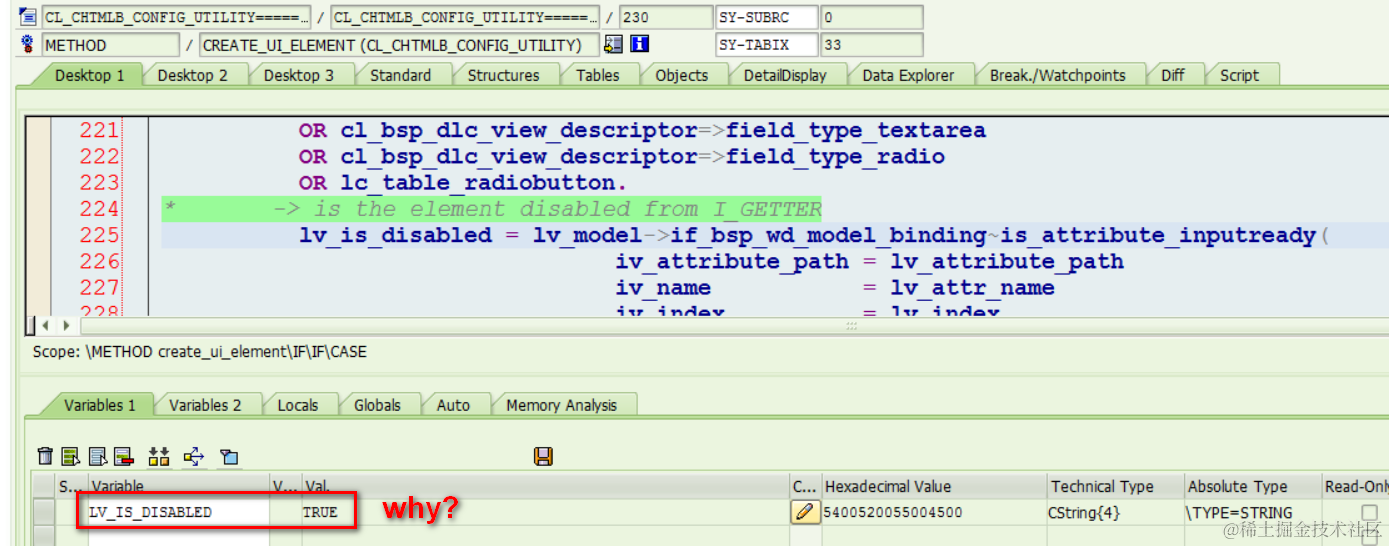The image size is (1389, 546).
Task: Click line number 221 in the editor
Action: click(99, 131)
